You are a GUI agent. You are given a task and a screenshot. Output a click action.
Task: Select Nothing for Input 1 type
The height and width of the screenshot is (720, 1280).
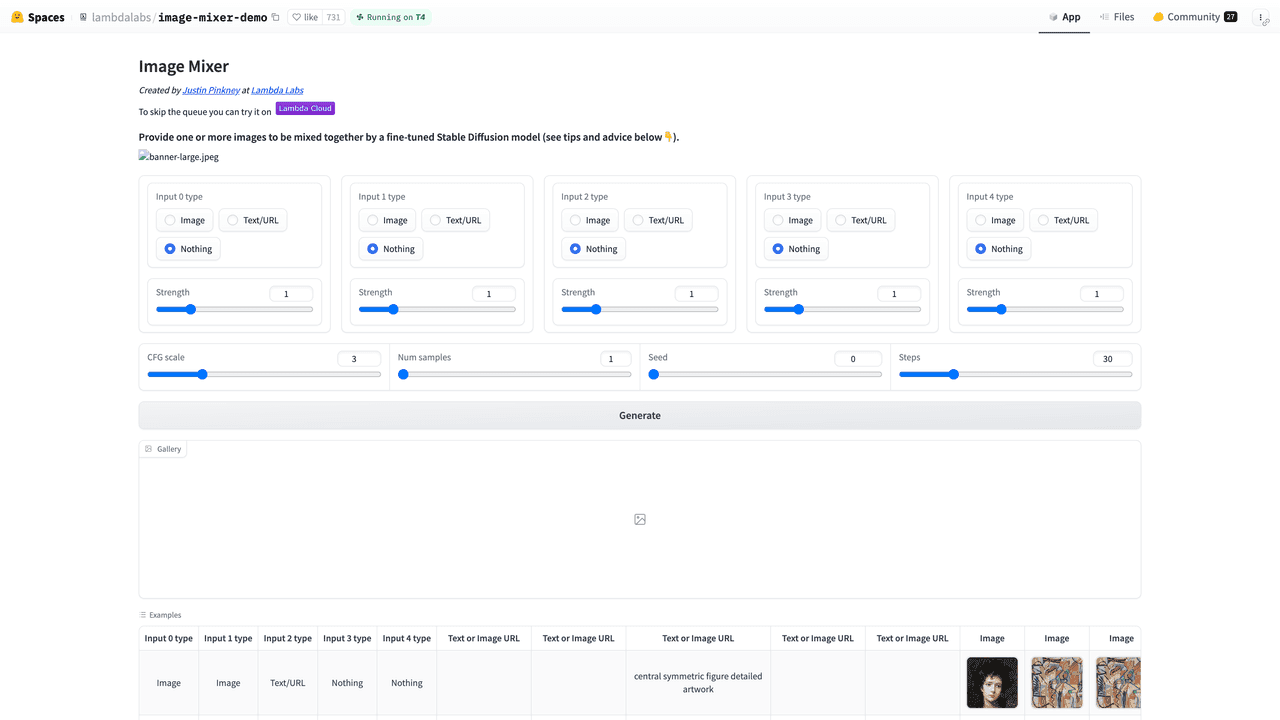click(391, 249)
